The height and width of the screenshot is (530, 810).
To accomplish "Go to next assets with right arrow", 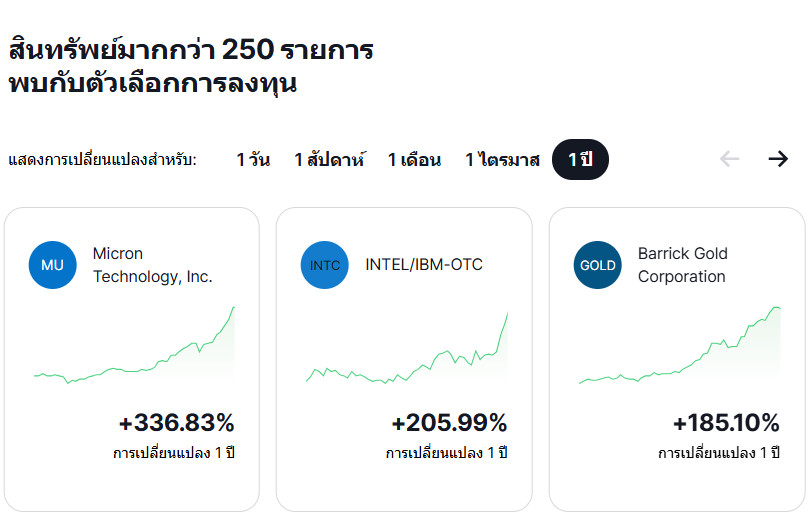I will 778,159.
